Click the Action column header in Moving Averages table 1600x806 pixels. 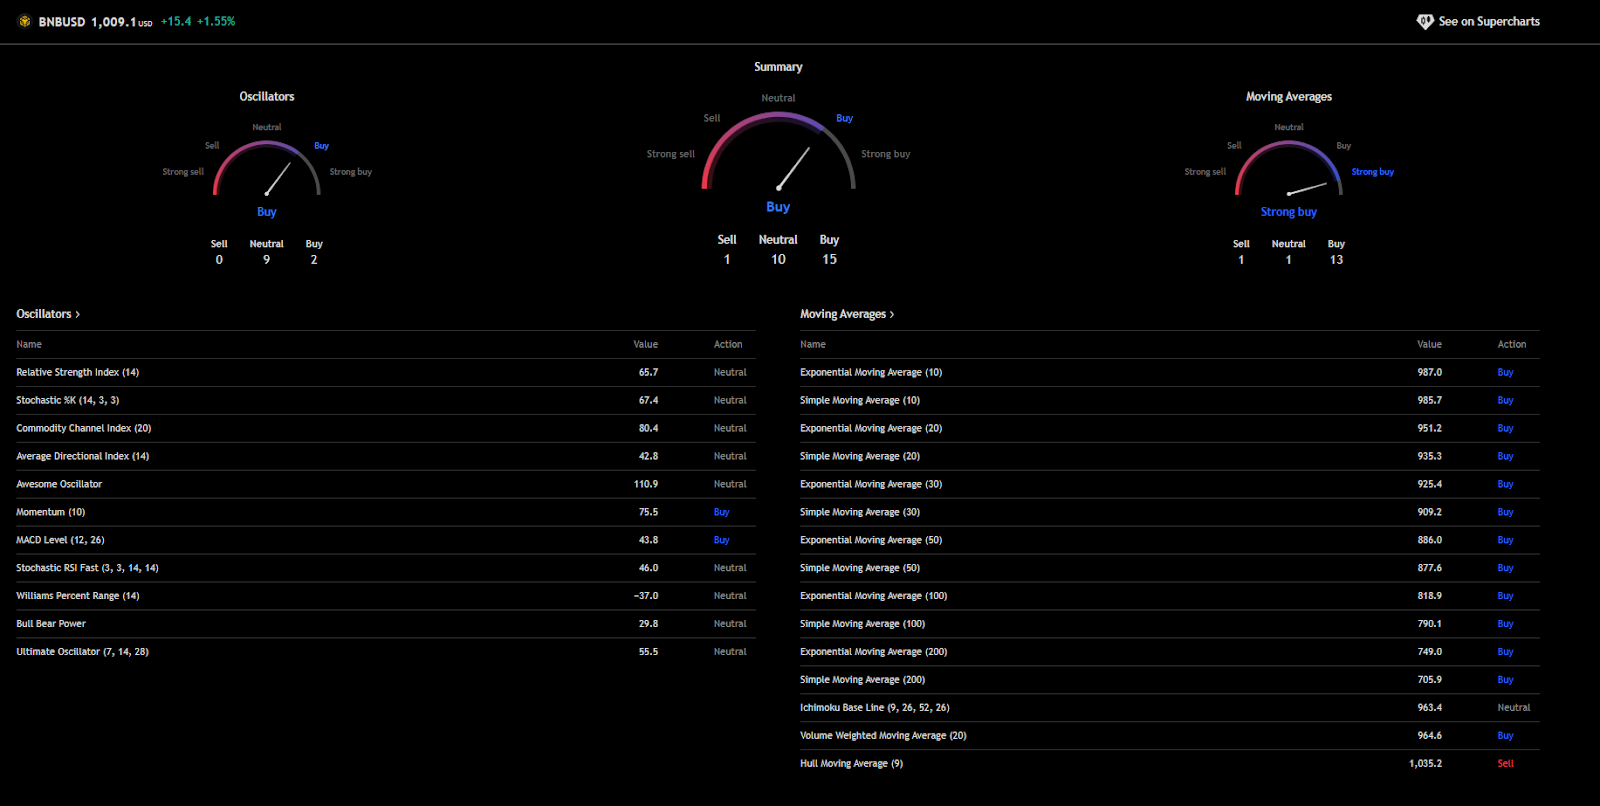pyautogui.click(x=1511, y=344)
